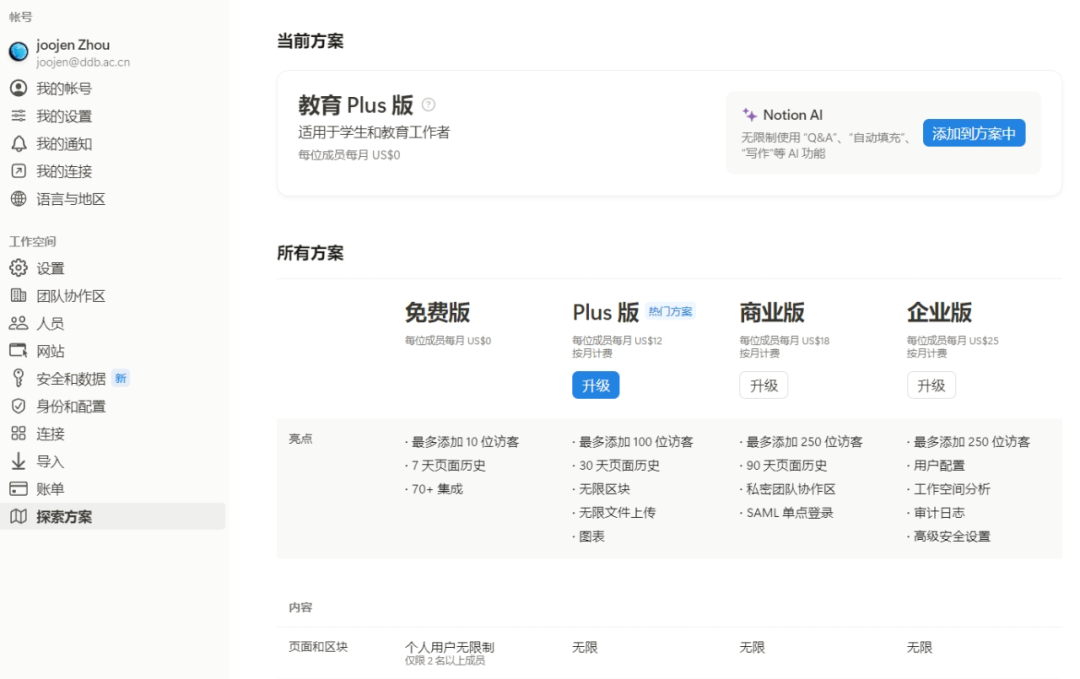1080x679 pixels.
Task: Click 升级 button under Plus 版
Action: 596,385
